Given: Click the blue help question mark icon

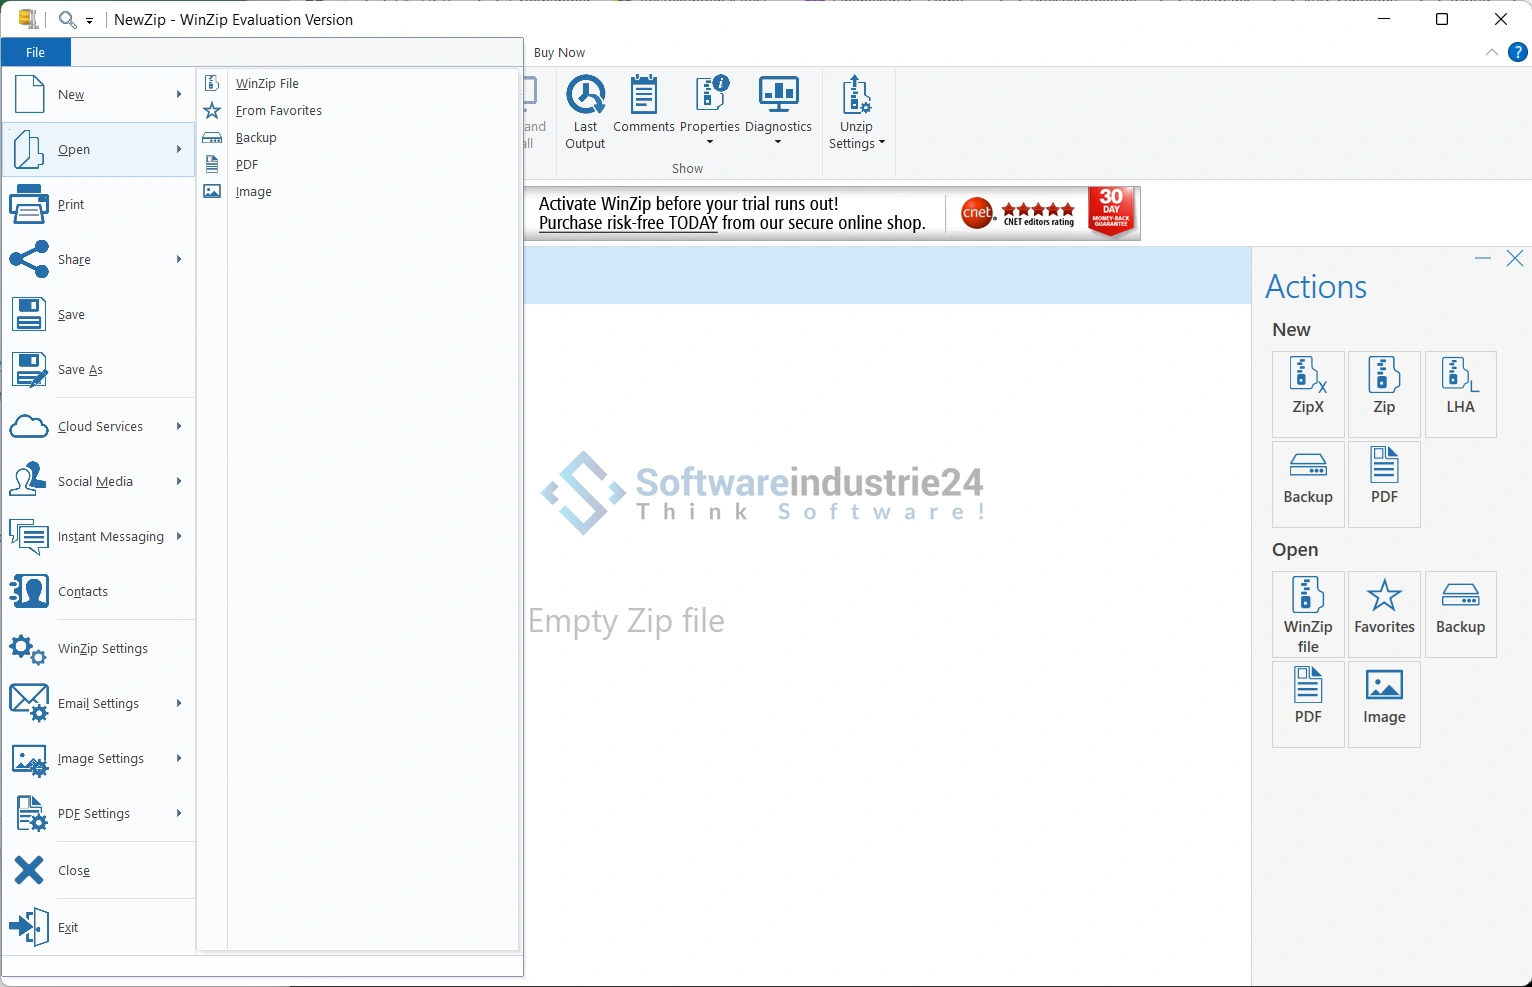Looking at the screenshot, I should (x=1517, y=52).
